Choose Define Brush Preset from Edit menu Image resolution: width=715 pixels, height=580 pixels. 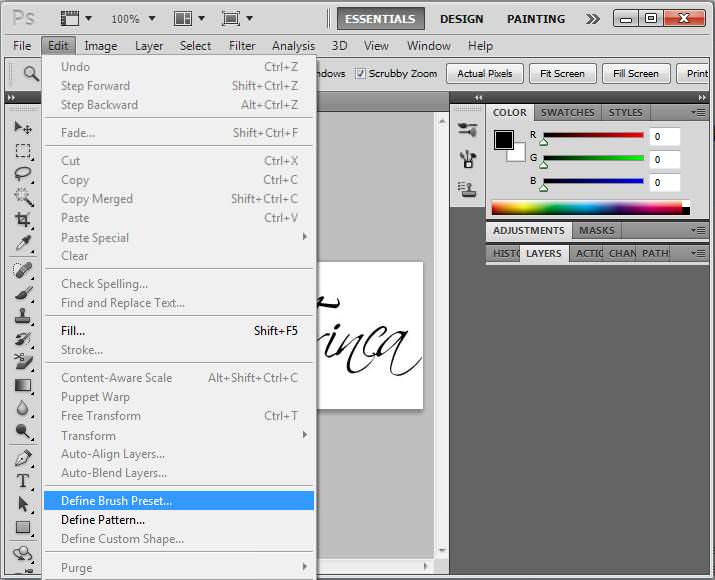click(179, 501)
